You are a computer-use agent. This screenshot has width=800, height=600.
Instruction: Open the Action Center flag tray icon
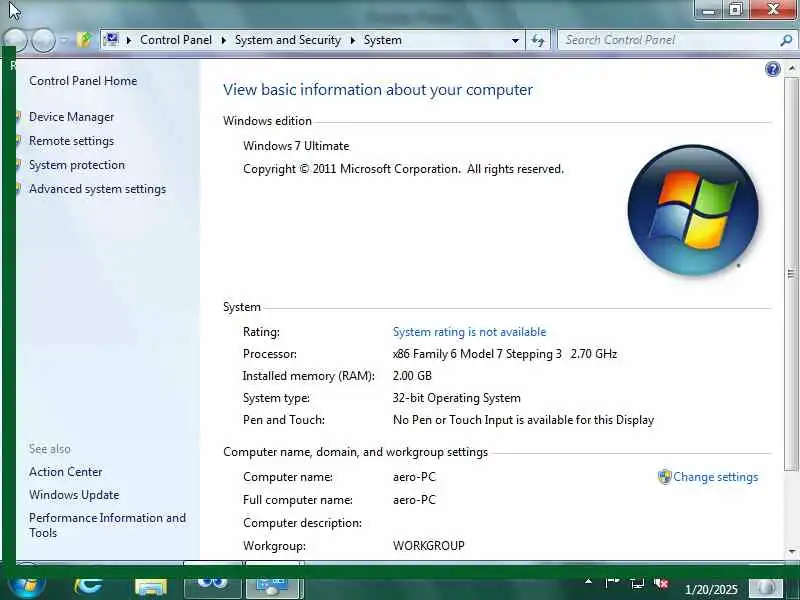pyautogui.click(x=612, y=582)
